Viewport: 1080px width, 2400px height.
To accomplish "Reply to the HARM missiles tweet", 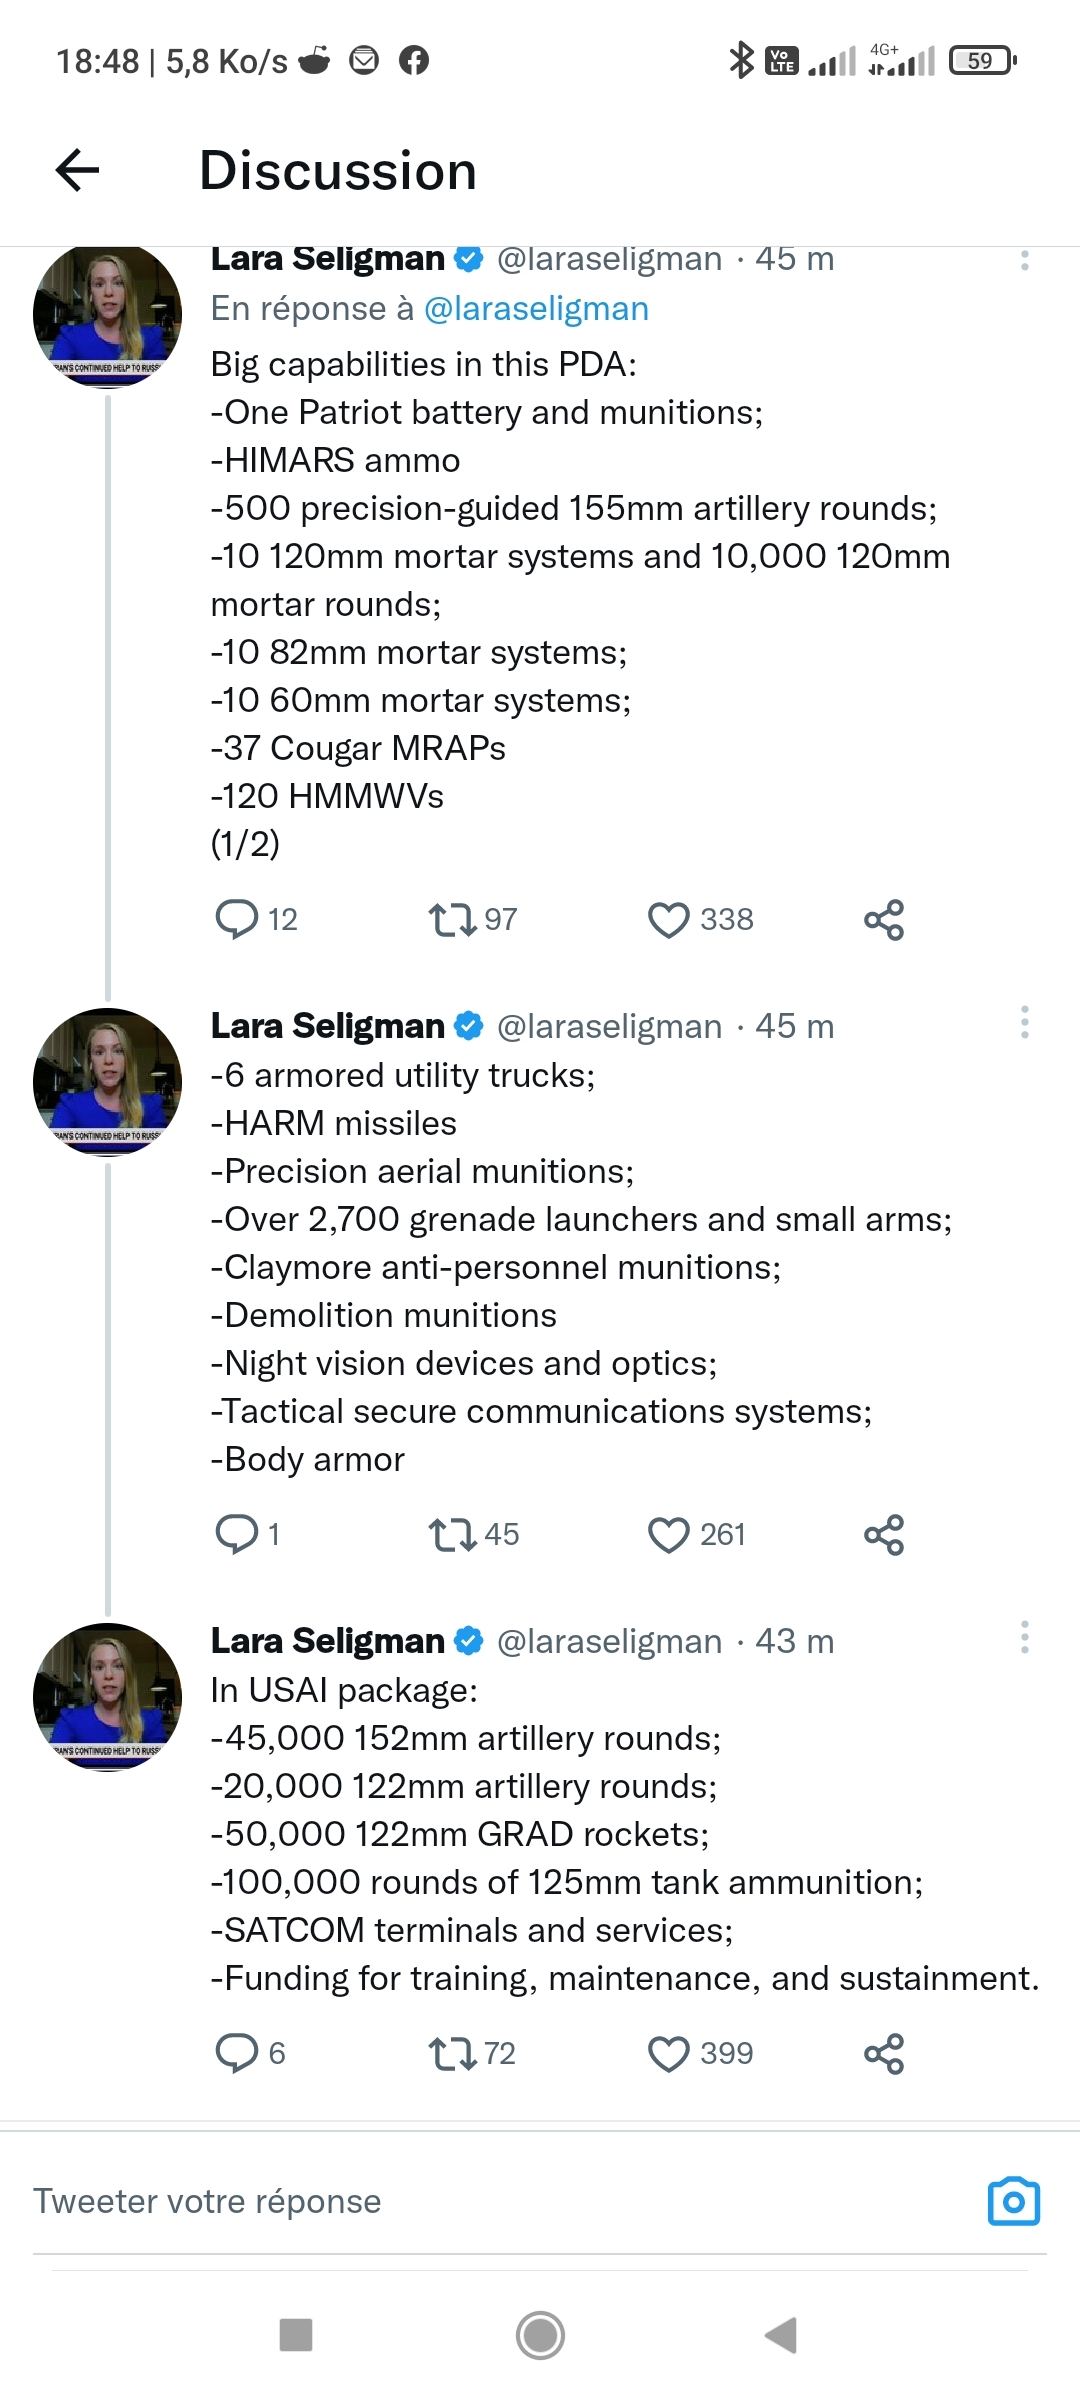I will point(237,1534).
